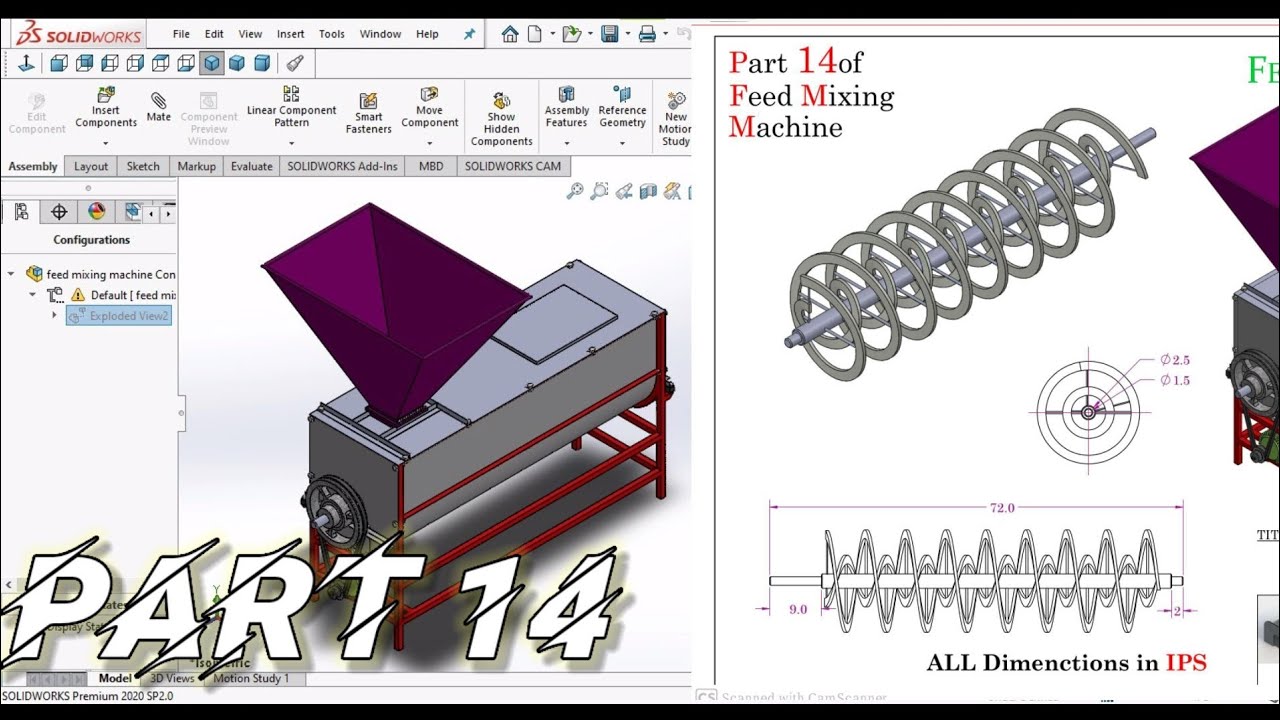Select the highlighted Isometric view icon

211,63
